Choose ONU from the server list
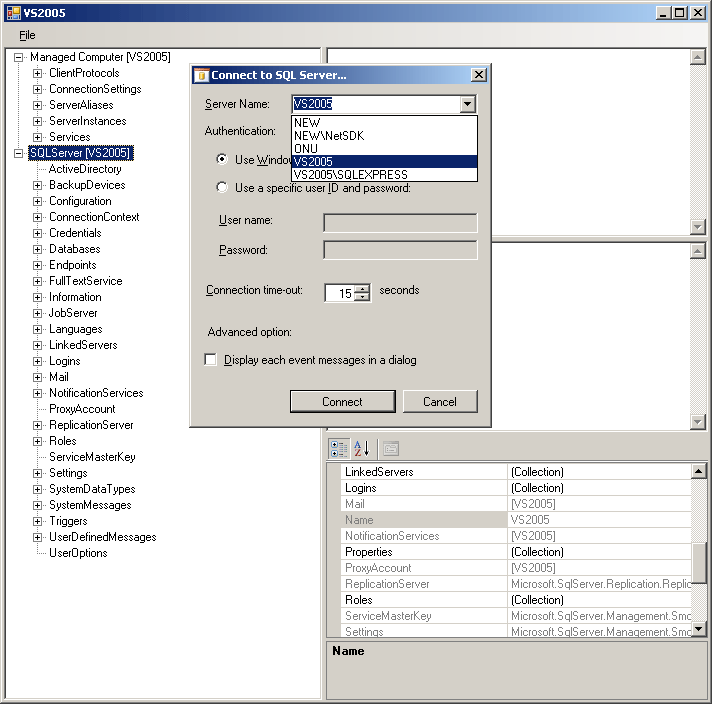Image resolution: width=712 pixels, height=704 pixels. pos(384,149)
